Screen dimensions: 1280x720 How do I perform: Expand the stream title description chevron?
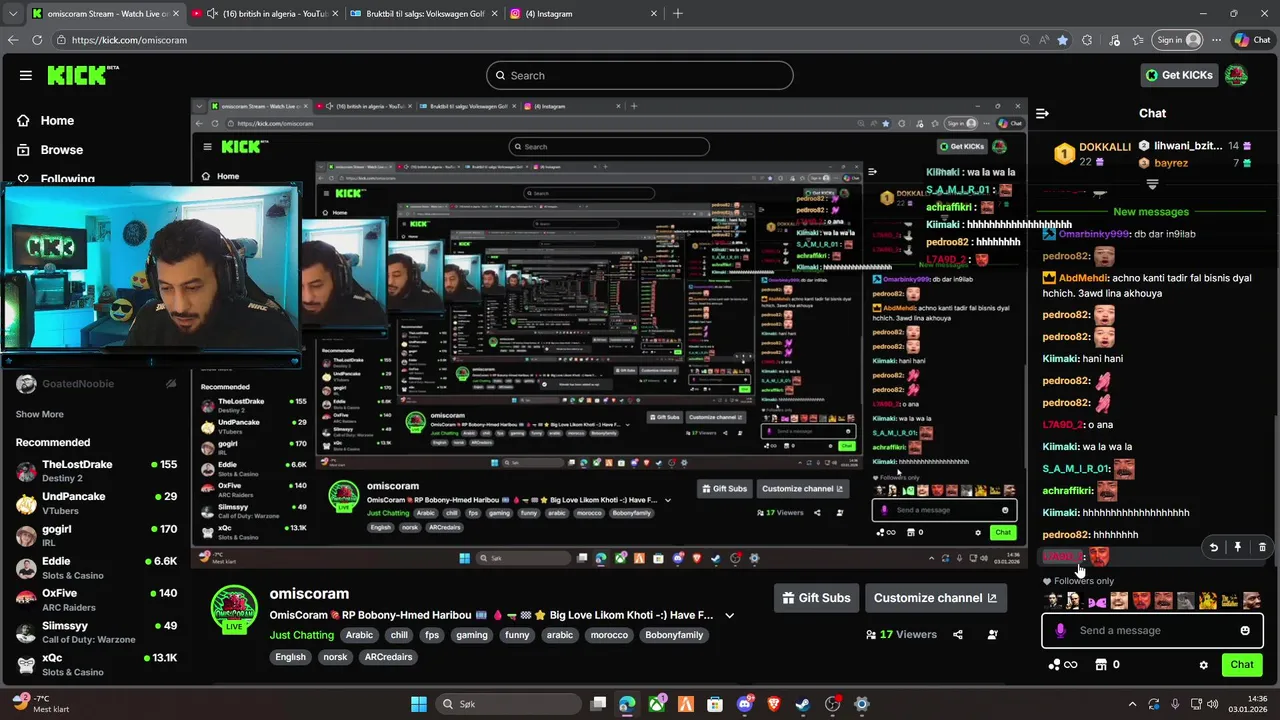[729, 615]
